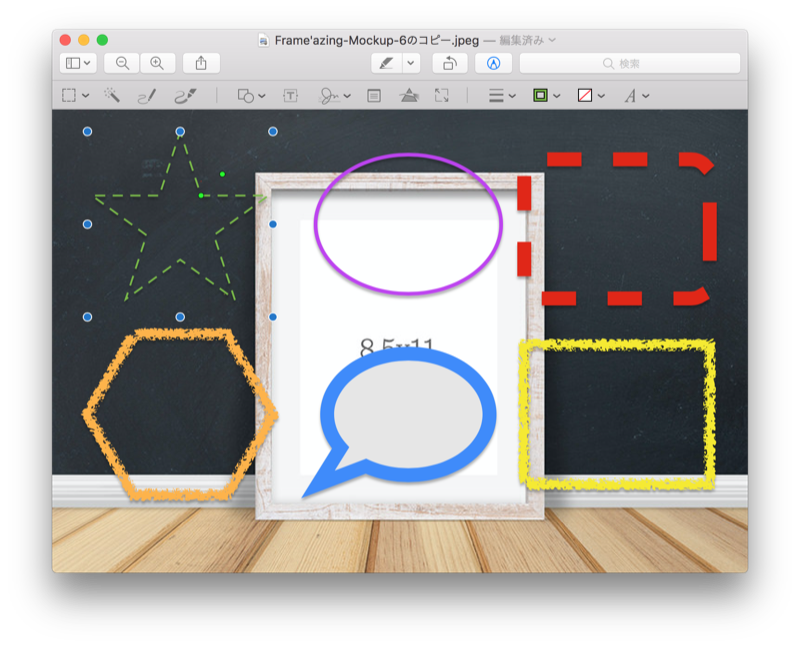800x647 pixels.
Task: Expand fill color dropdown chevron
Action: tap(602, 95)
